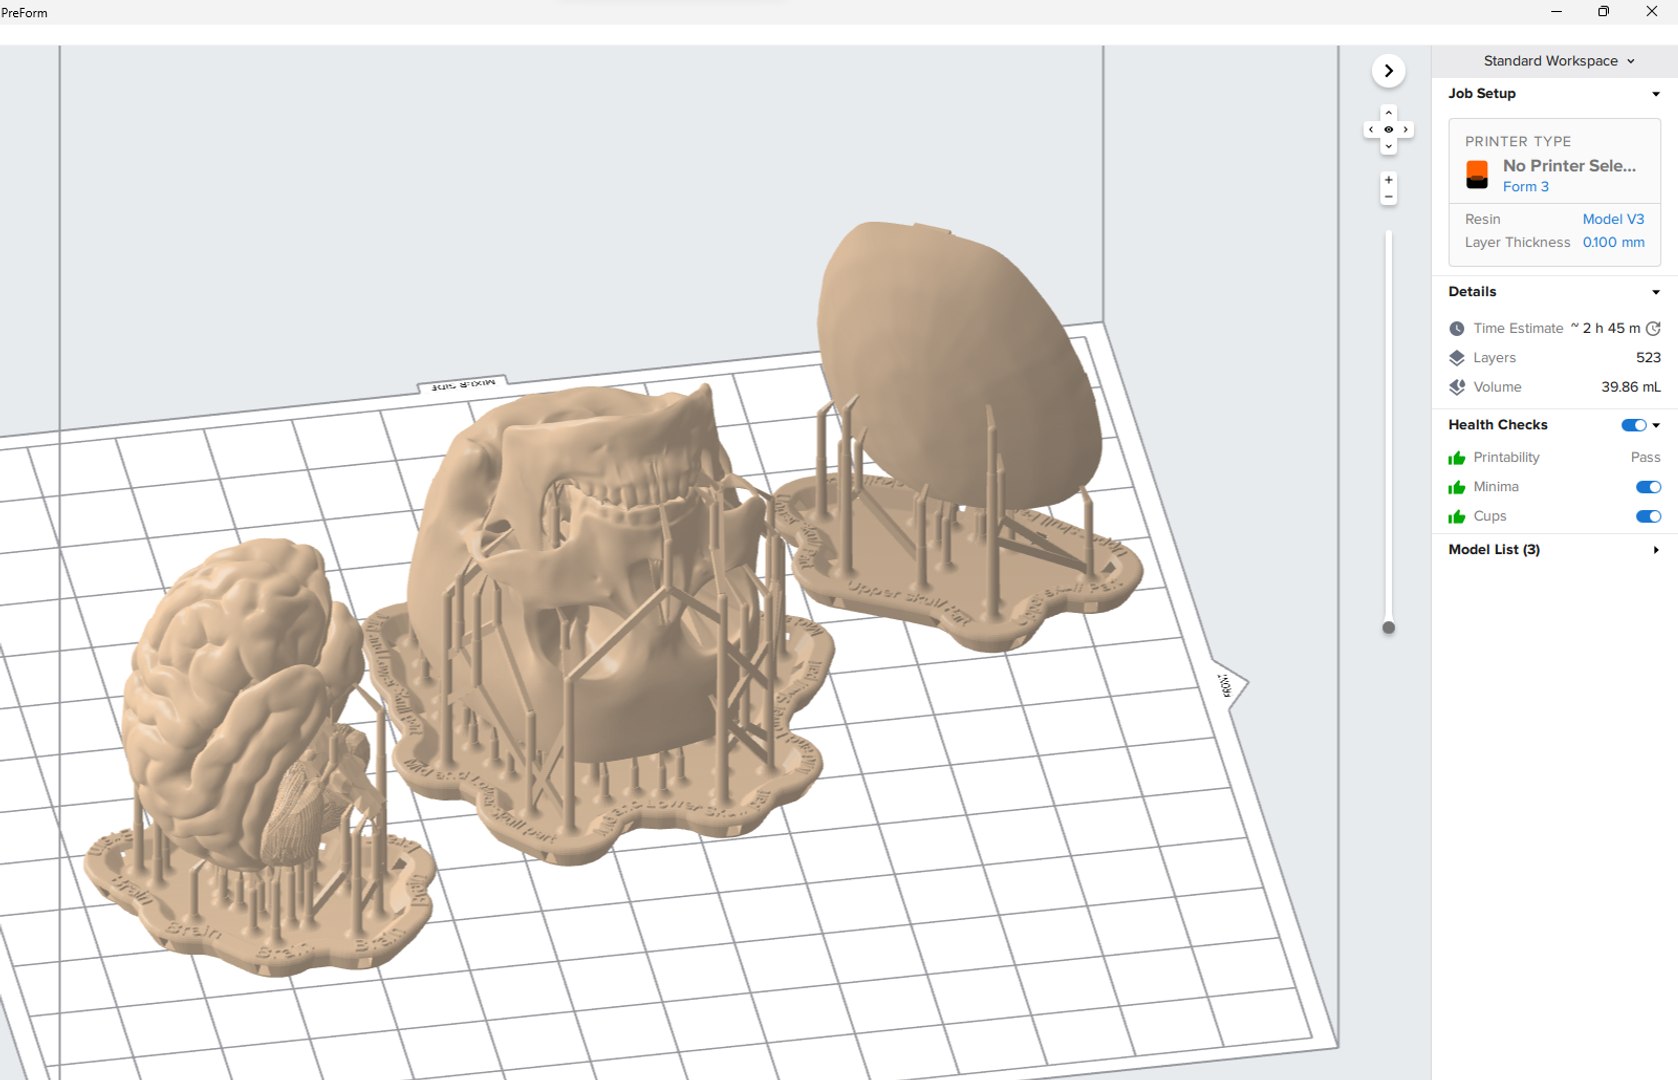1678x1080 pixels.
Task: Click the layer slice slider handle
Action: coord(1388,628)
